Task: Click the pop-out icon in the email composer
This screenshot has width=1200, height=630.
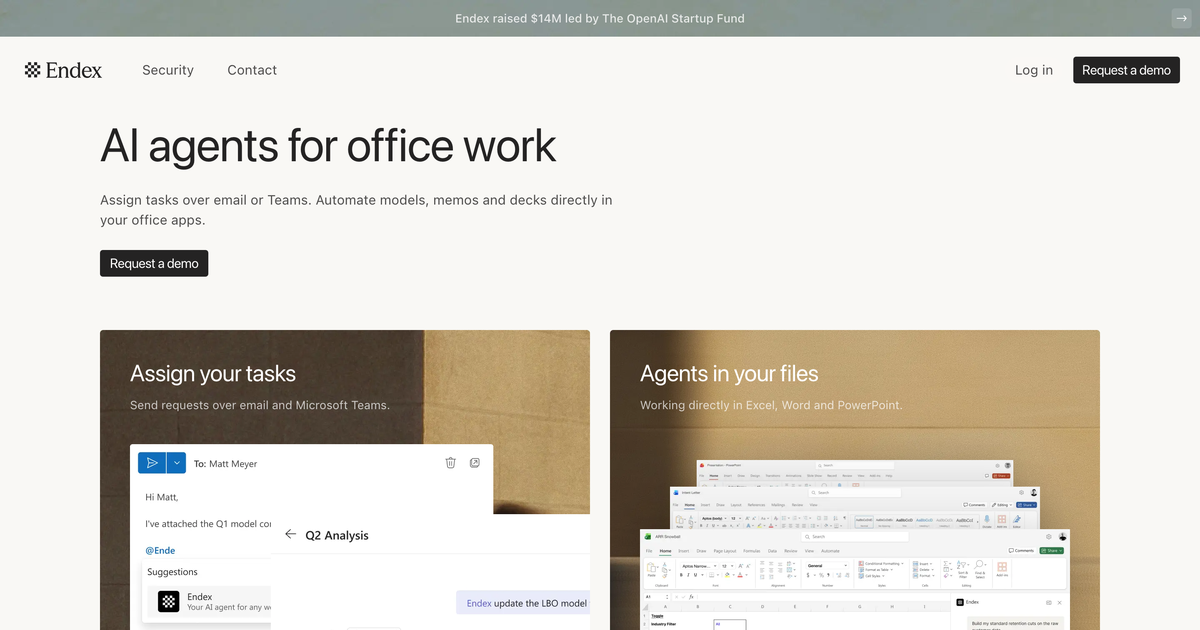Action: (475, 463)
